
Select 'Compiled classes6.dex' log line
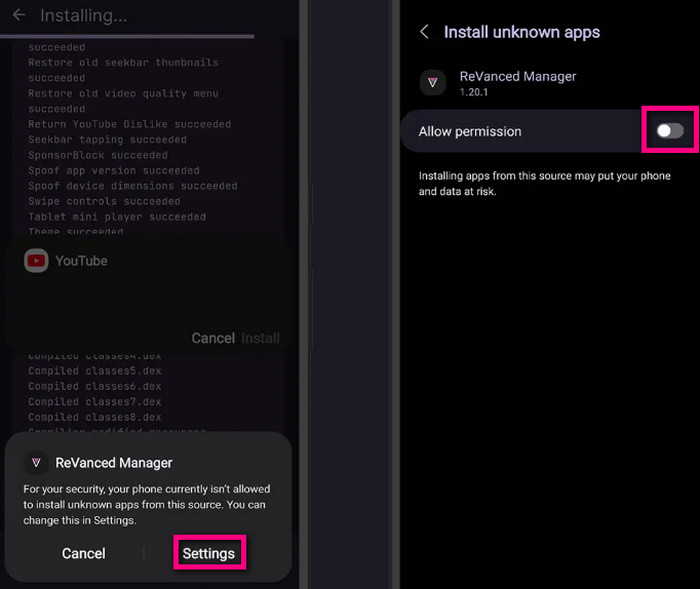95,386
